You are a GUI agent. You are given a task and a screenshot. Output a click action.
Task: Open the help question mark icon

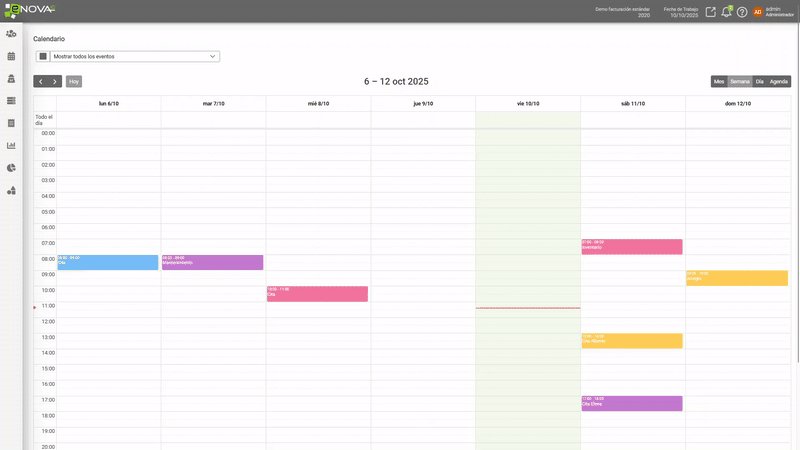click(742, 12)
